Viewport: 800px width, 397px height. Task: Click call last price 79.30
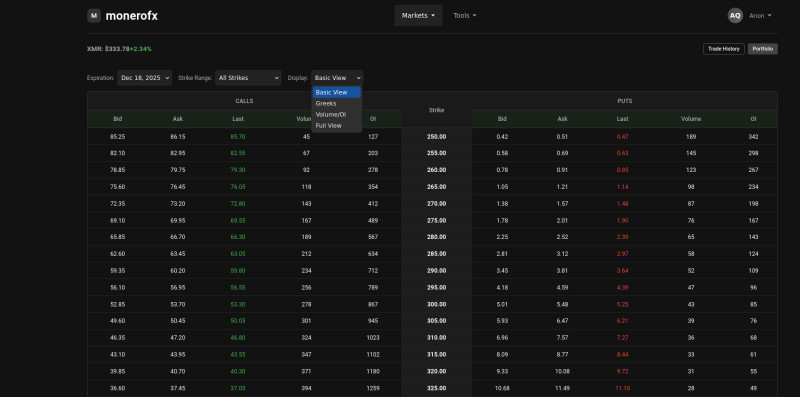[x=238, y=170]
